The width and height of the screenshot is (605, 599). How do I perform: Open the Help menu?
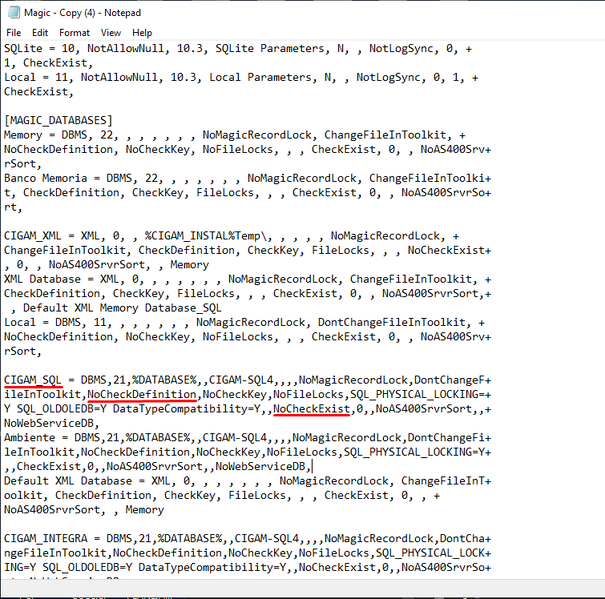point(142,33)
